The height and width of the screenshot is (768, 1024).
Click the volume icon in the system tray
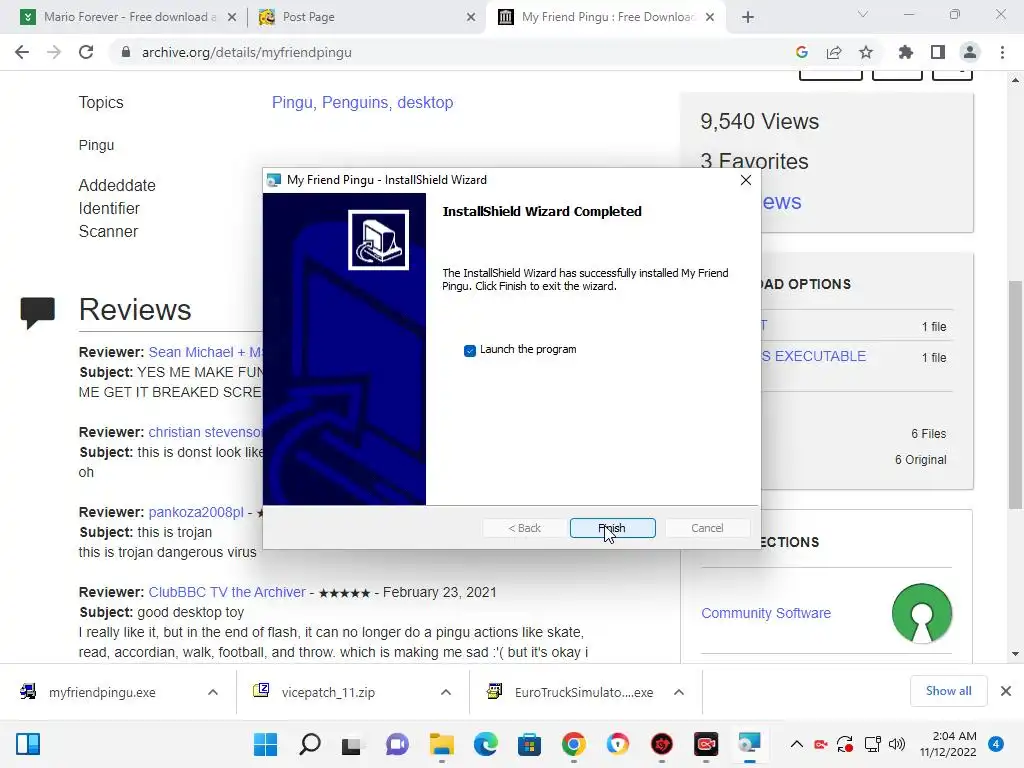[x=897, y=744]
